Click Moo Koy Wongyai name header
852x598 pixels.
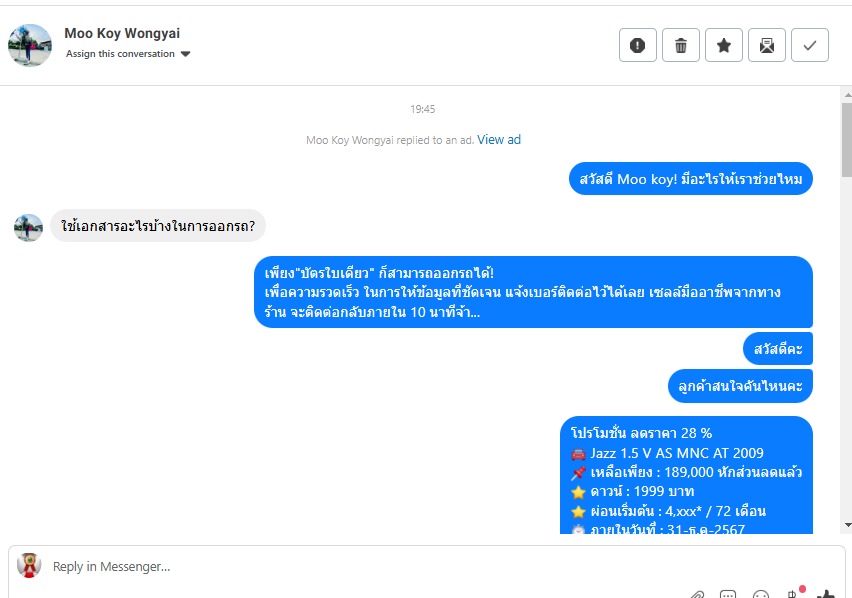coord(122,33)
